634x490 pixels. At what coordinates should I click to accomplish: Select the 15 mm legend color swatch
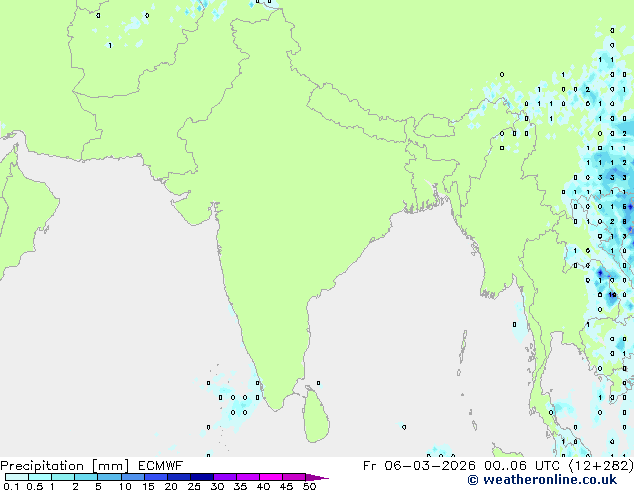pyautogui.click(x=156, y=477)
